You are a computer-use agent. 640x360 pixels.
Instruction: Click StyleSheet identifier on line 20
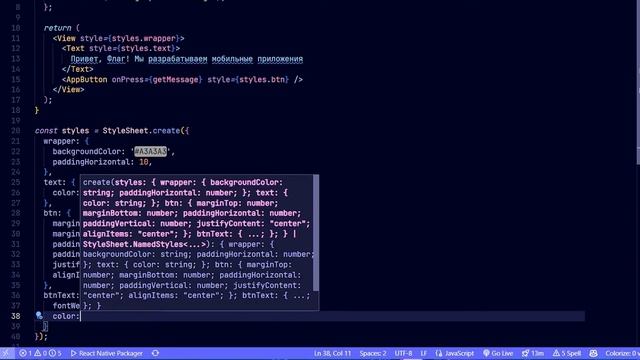[125, 131]
